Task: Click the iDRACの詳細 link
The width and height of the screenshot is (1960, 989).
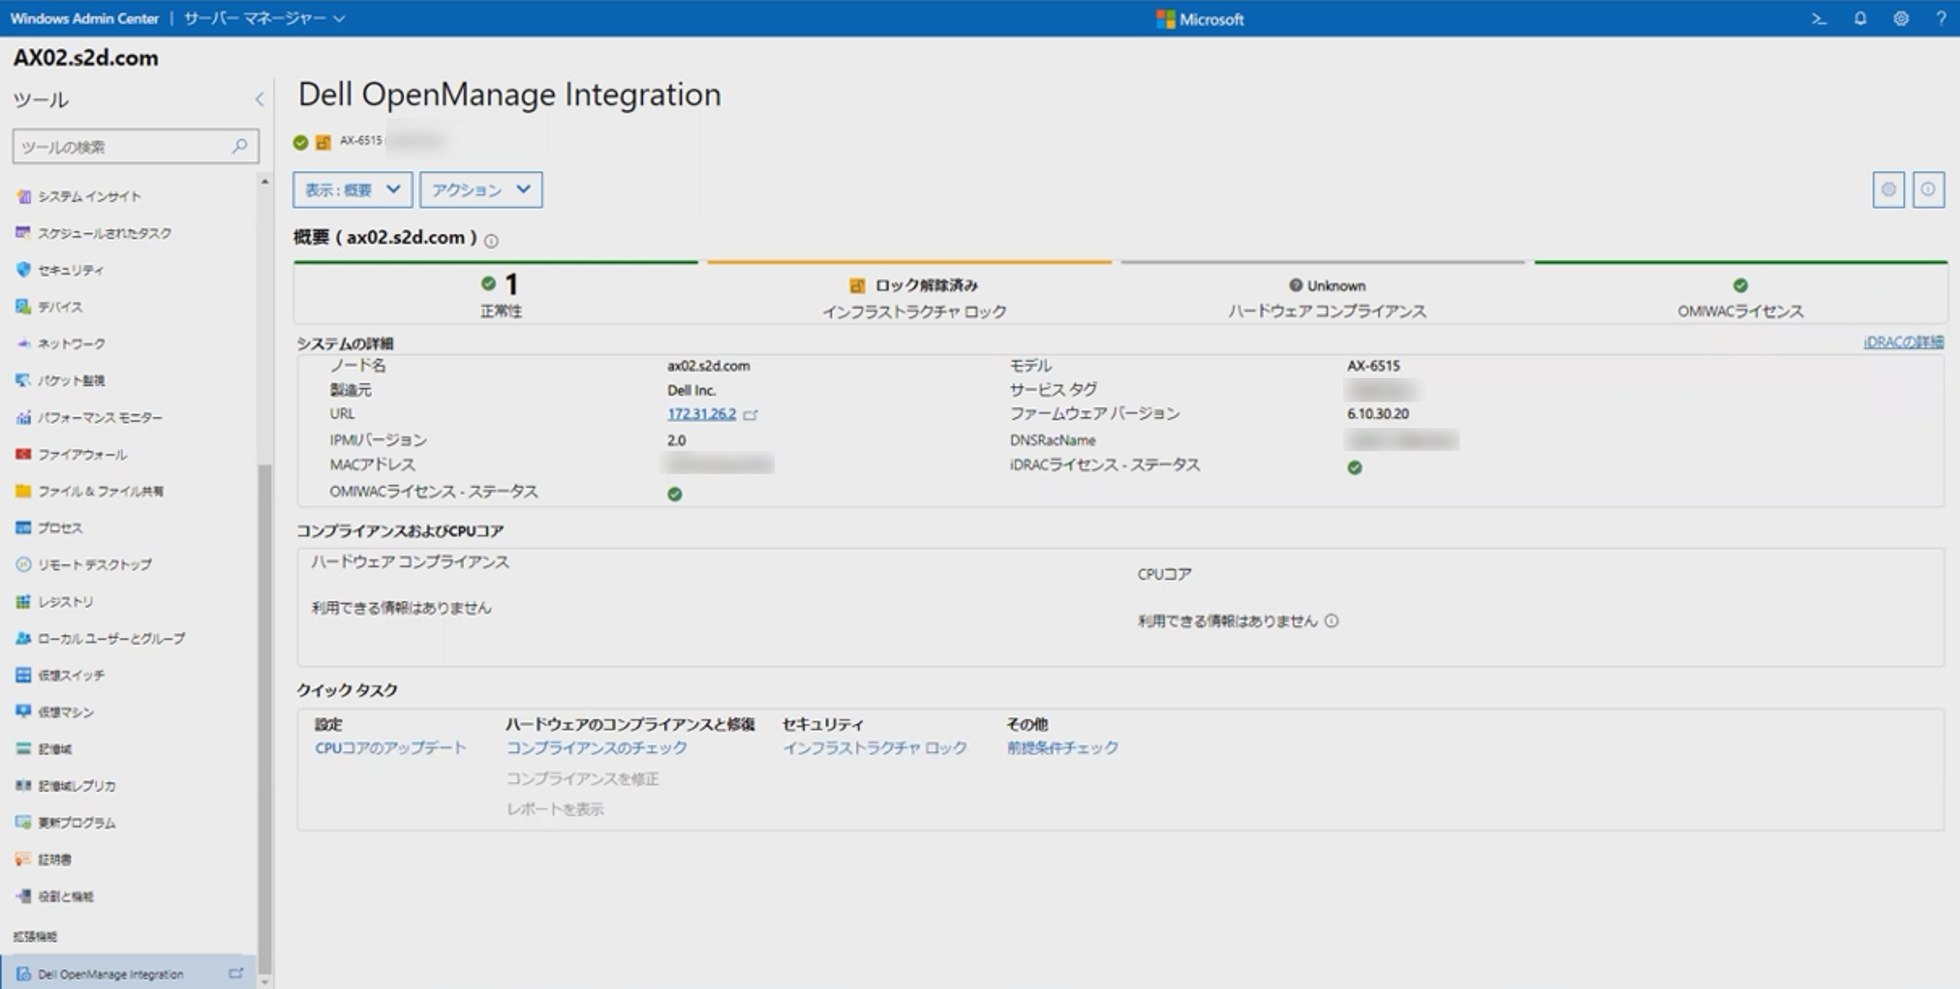Action: click(x=1903, y=342)
